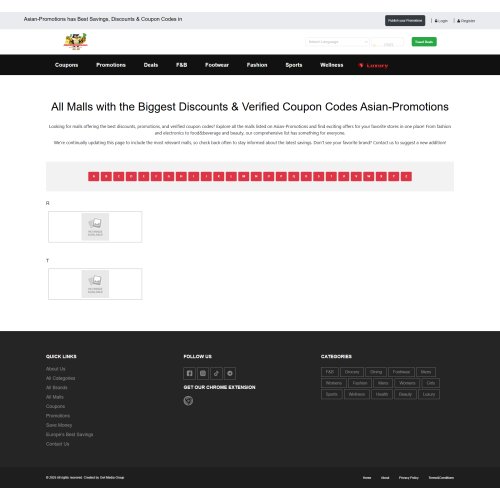The width and height of the screenshot is (500, 500).
Task: Open Home link in bottom bar
Action: 367,478
